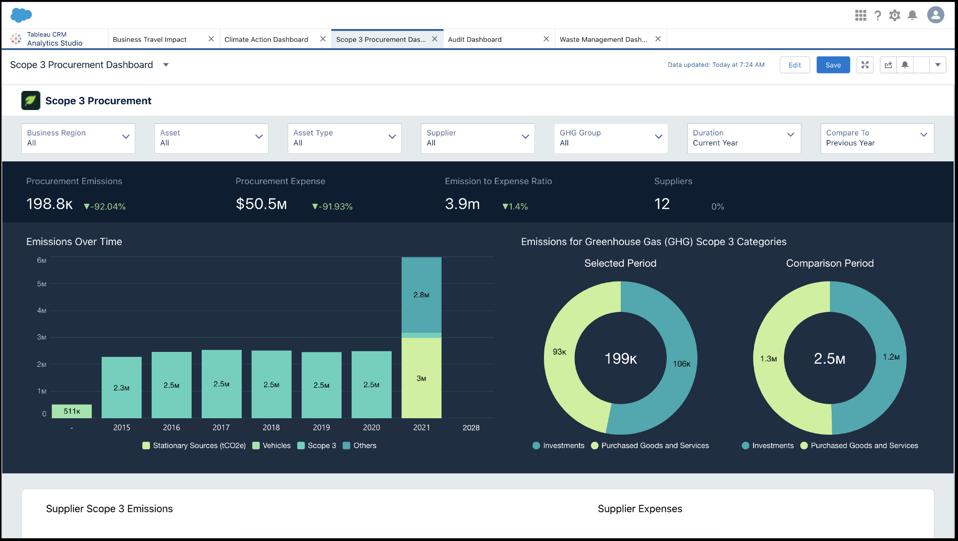958x541 pixels.
Task: Open the notifications bell in header
Action: (x=912, y=15)
